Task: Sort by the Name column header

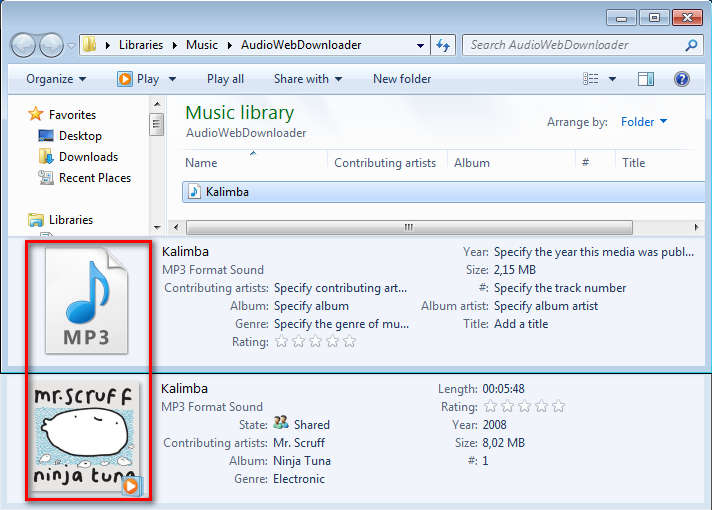Action: [x=201, y=163]
